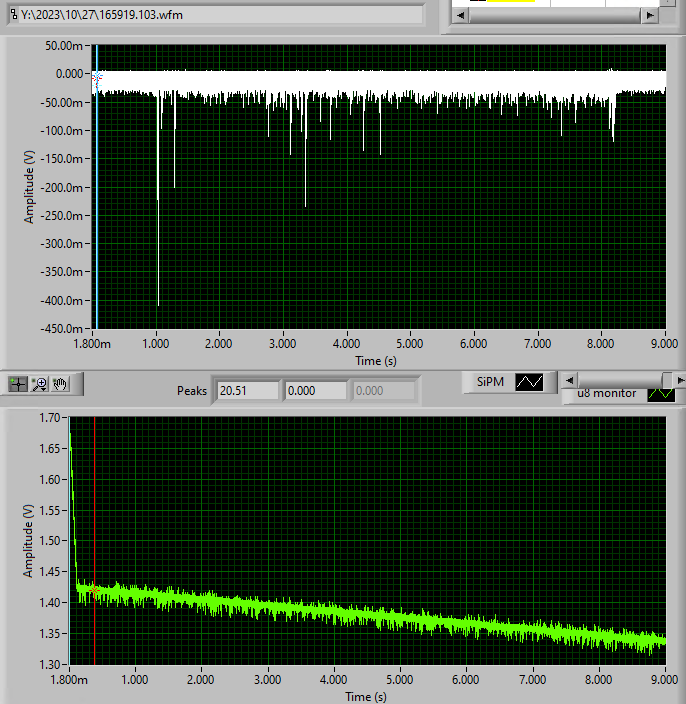Image resolution: width=686 pixels, height=704 pixels.
Task: Click the Amplitude (V) label of upper graph
Action: tap(29, 187)
